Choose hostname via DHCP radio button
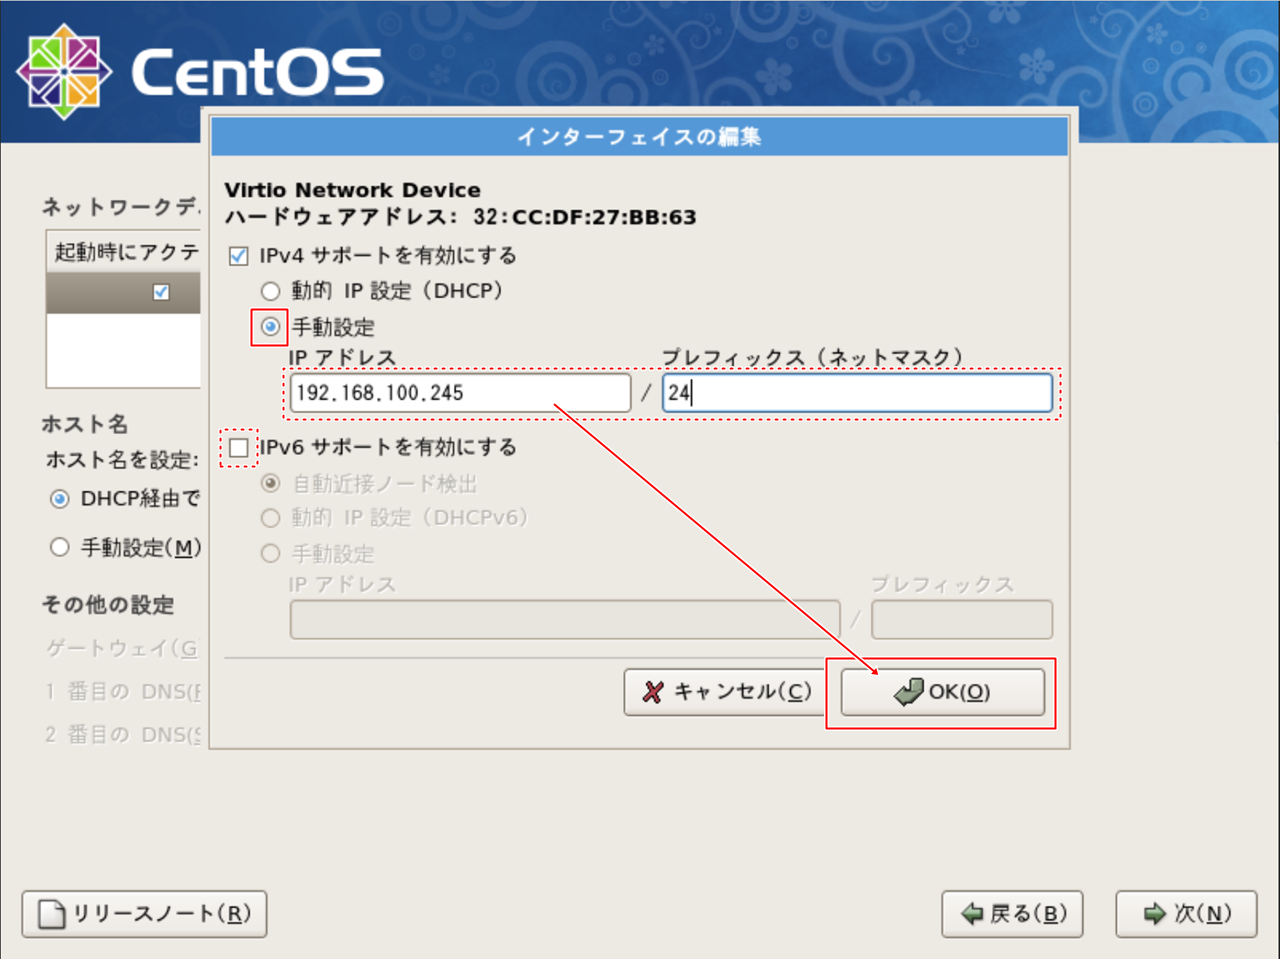This screenshot has width=1280, height=959. click(x=60, y=499)
